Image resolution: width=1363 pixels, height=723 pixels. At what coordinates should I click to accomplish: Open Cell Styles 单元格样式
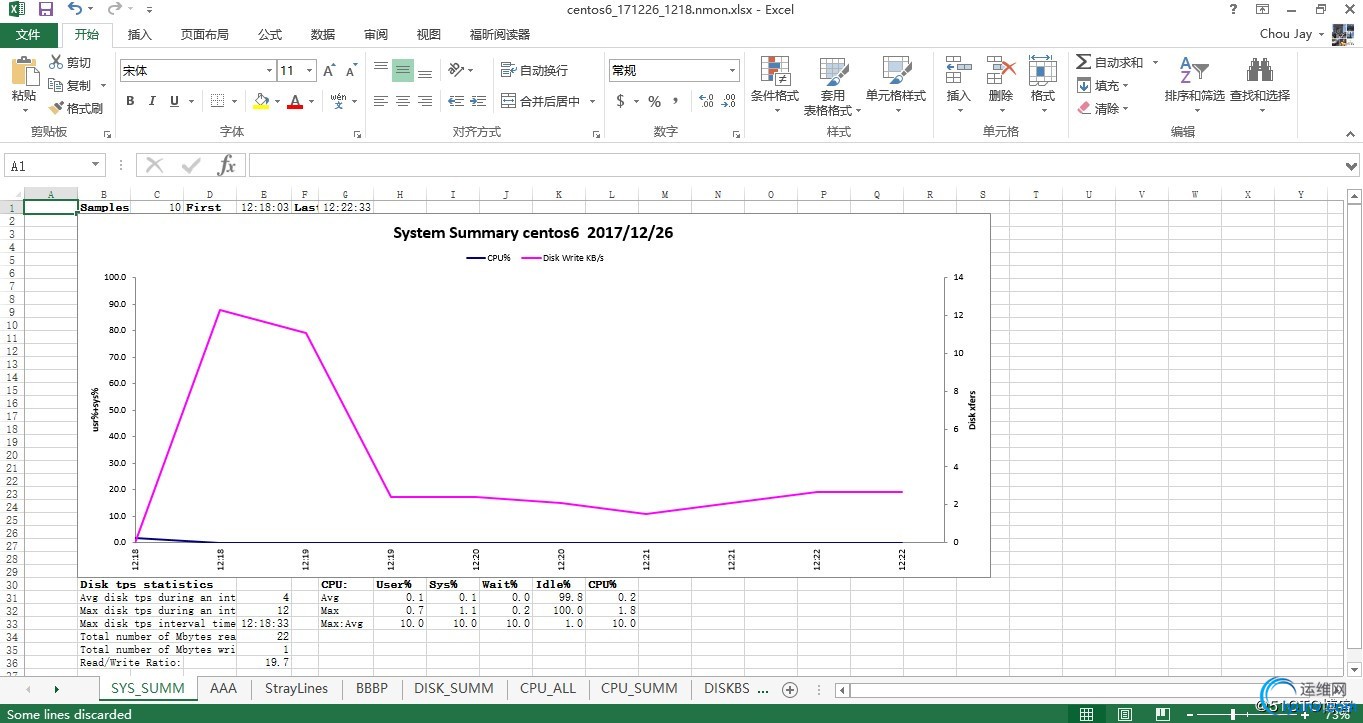(x=896, y=84)
